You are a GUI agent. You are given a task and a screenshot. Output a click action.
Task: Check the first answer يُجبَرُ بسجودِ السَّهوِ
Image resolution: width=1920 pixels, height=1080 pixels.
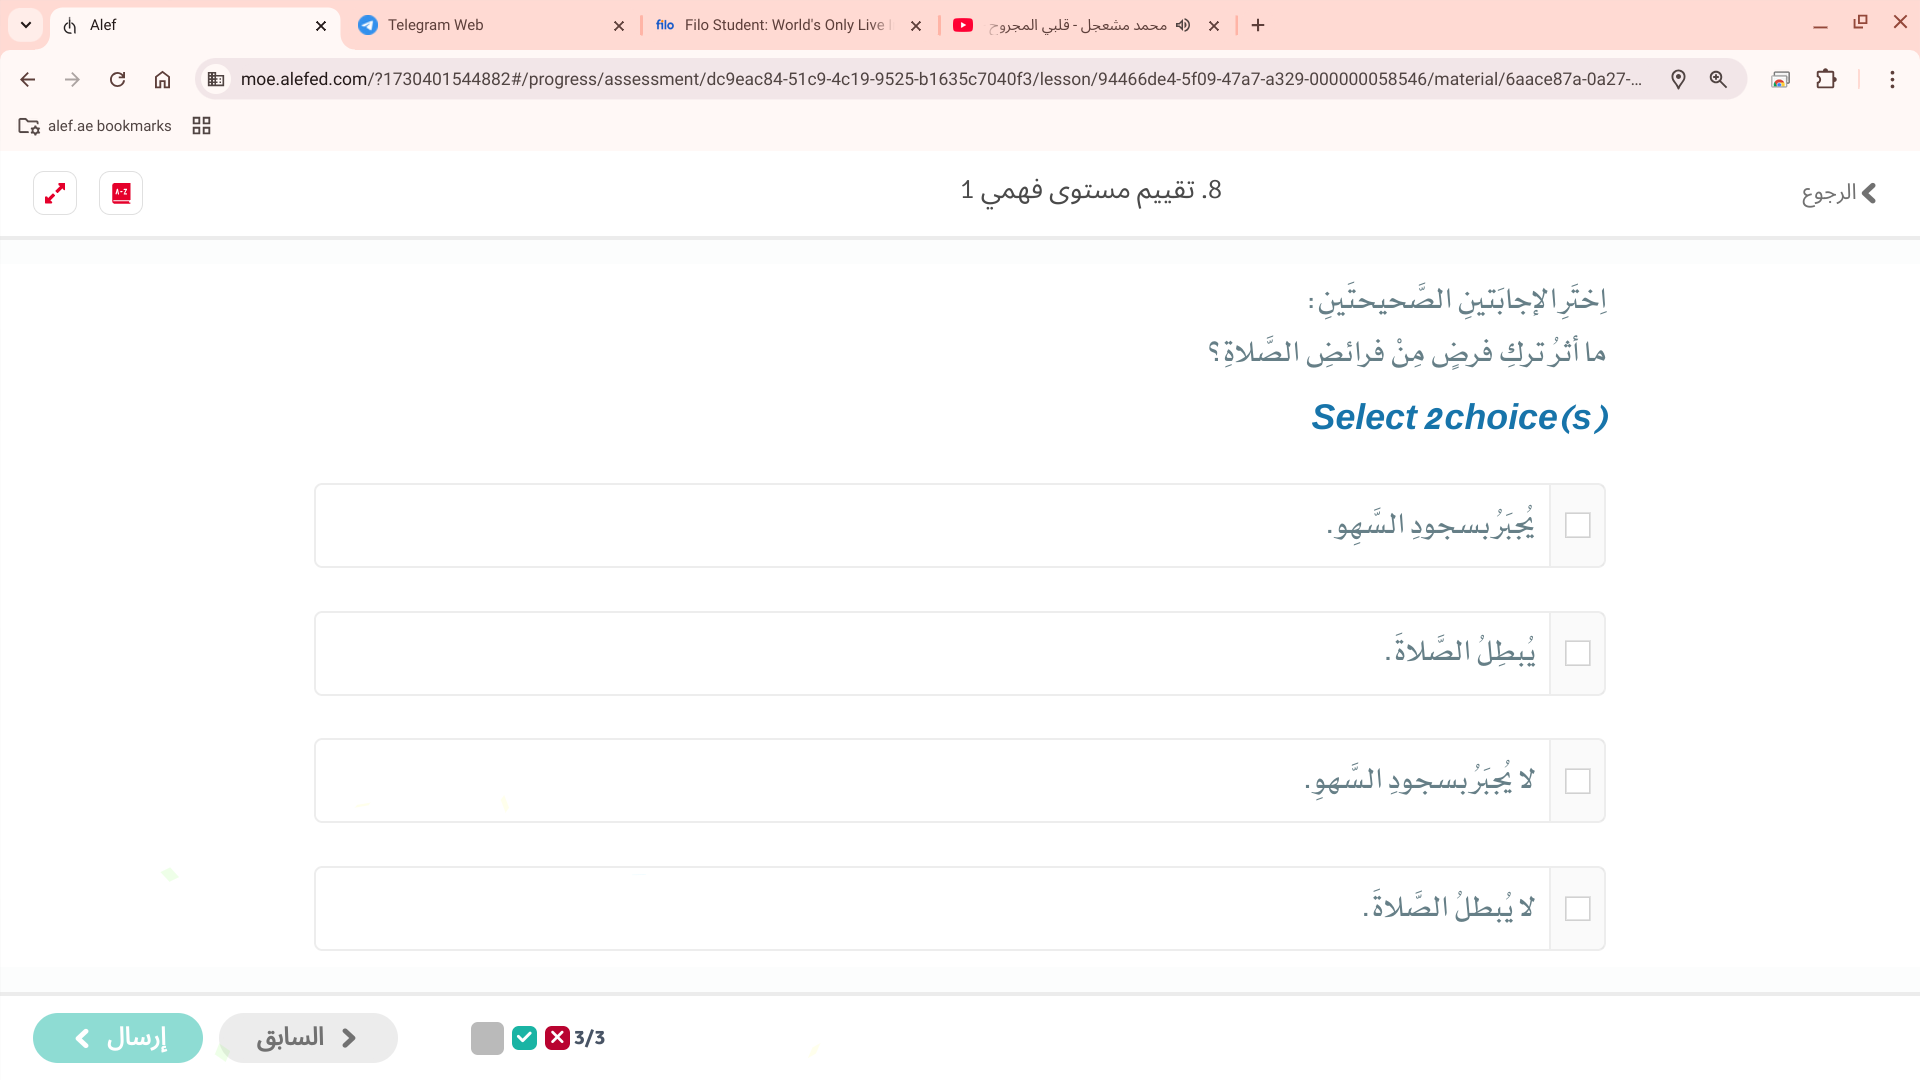pyautogui.click(x=1577, y=526)
